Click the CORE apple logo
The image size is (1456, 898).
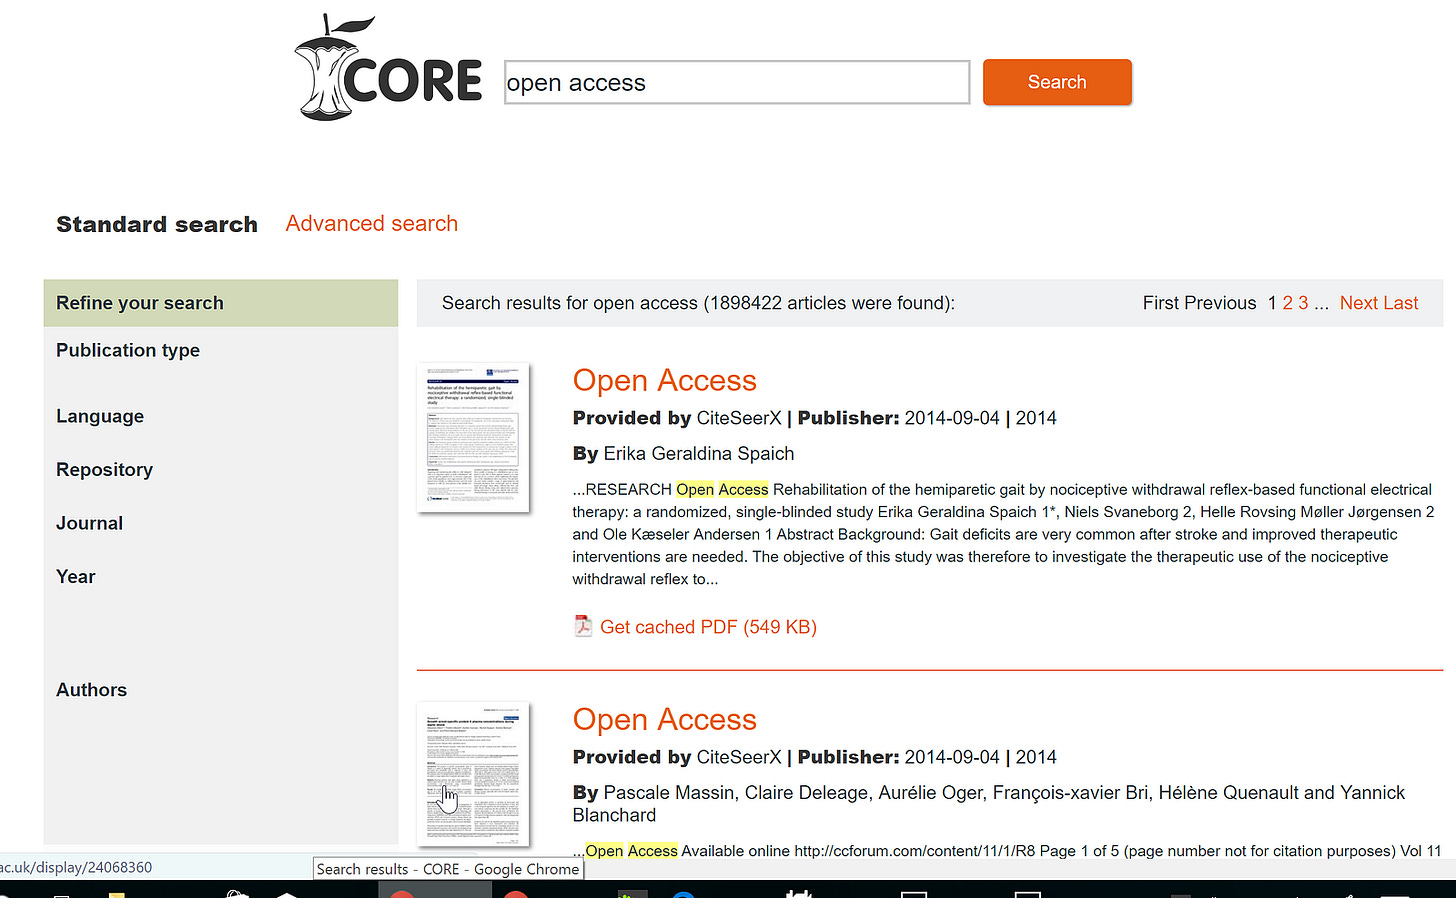click(x=389, y=68)
